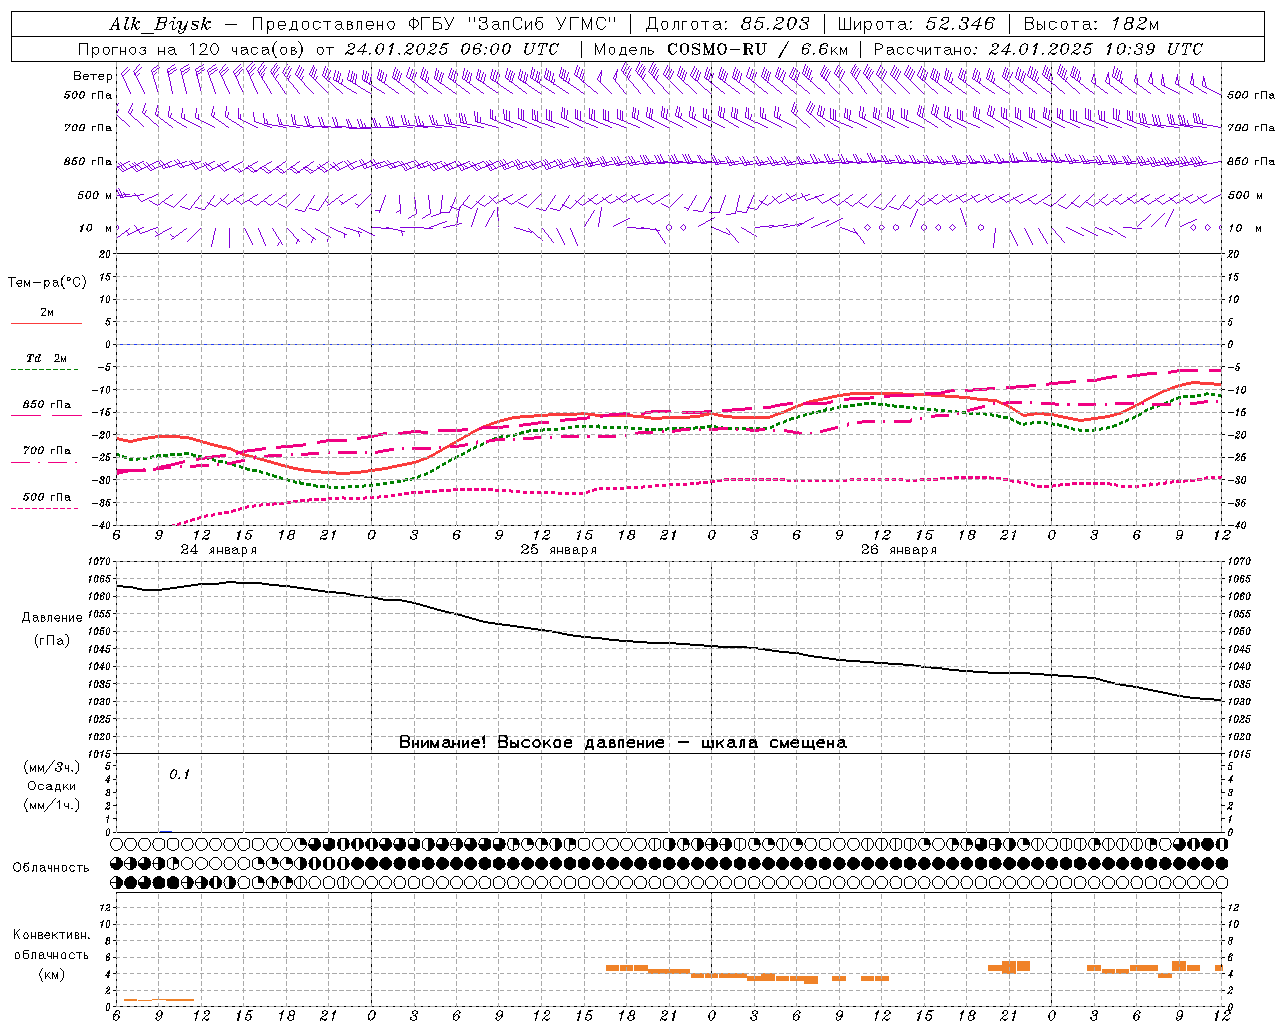This screenshot has height=1024, width=1280.
Task: Click the (км) unit under convective cloudiness
Action: tap(52, 974)
